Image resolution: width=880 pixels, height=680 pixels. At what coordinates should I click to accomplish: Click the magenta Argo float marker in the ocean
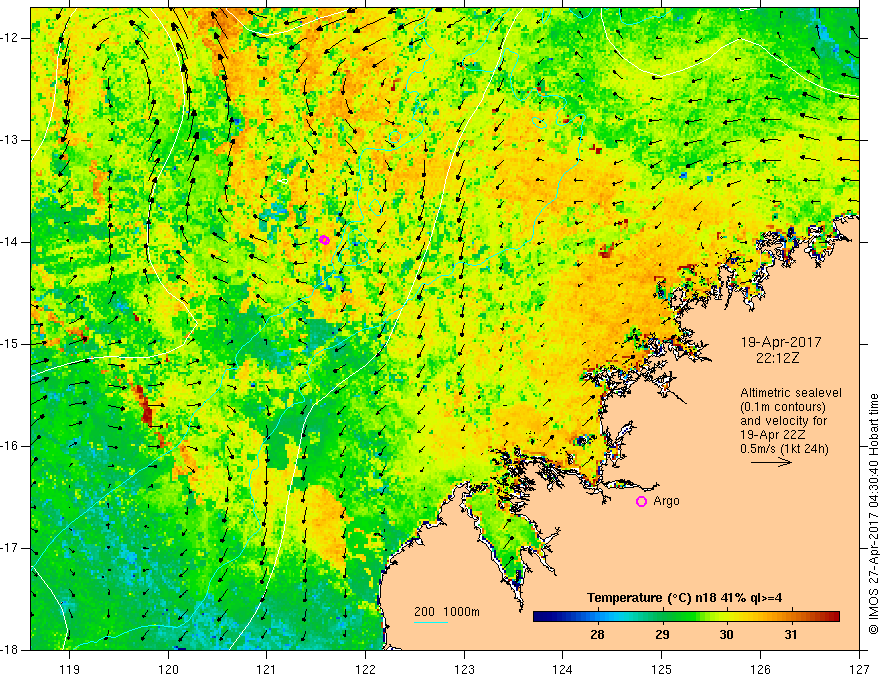(324, 240)
